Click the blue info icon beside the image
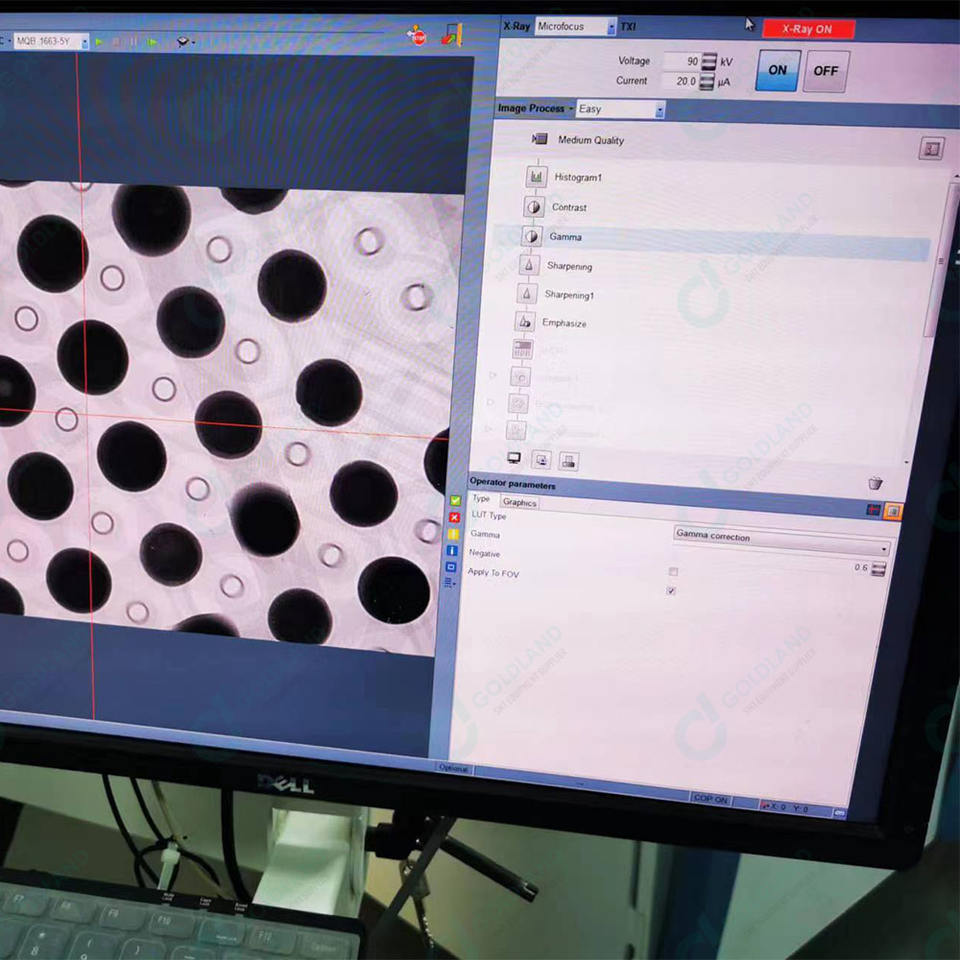This screenshot has width=960, height=960. coord(452,551)
